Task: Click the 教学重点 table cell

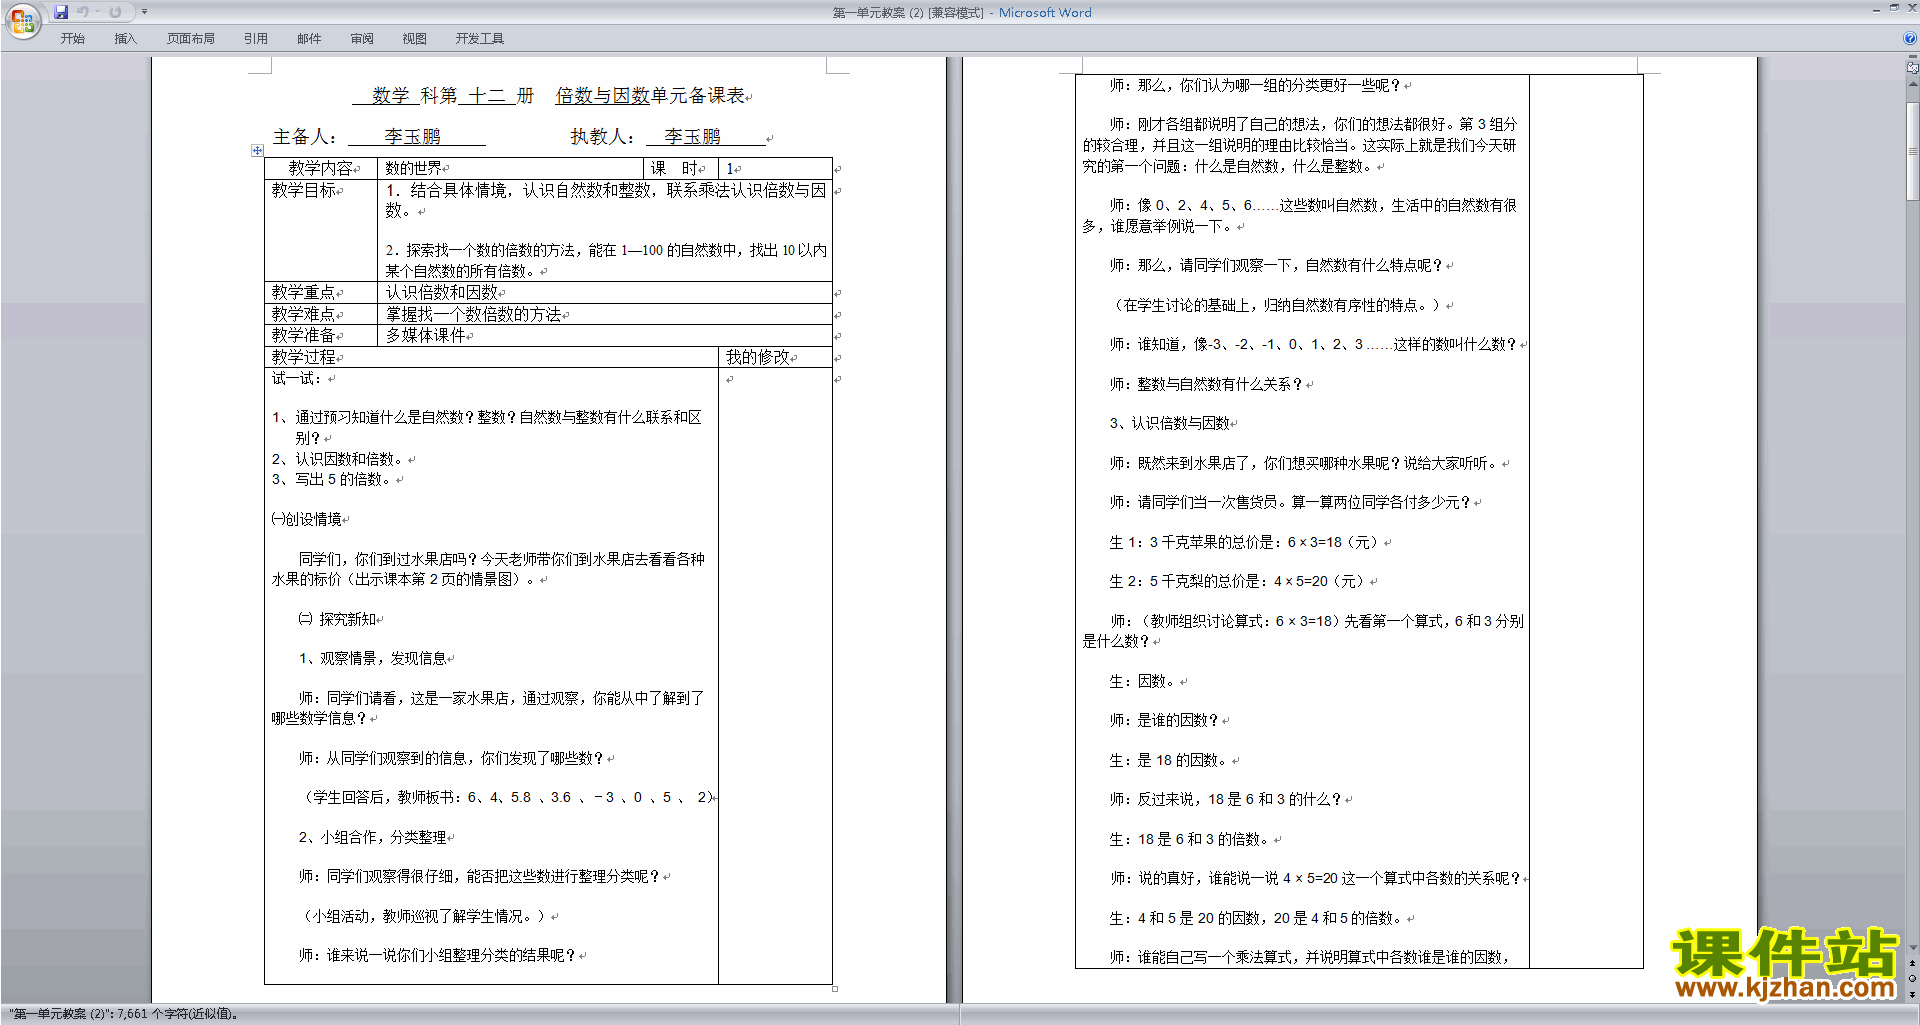Action: click(x=321, y=292)
